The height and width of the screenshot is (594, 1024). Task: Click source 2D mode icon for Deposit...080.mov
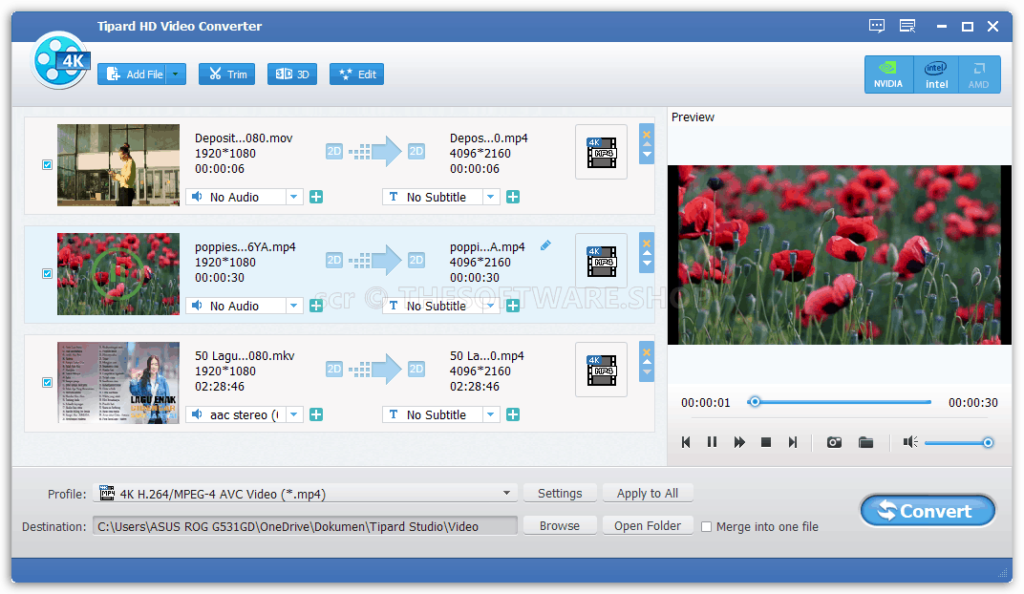click(x=334, y=152)
